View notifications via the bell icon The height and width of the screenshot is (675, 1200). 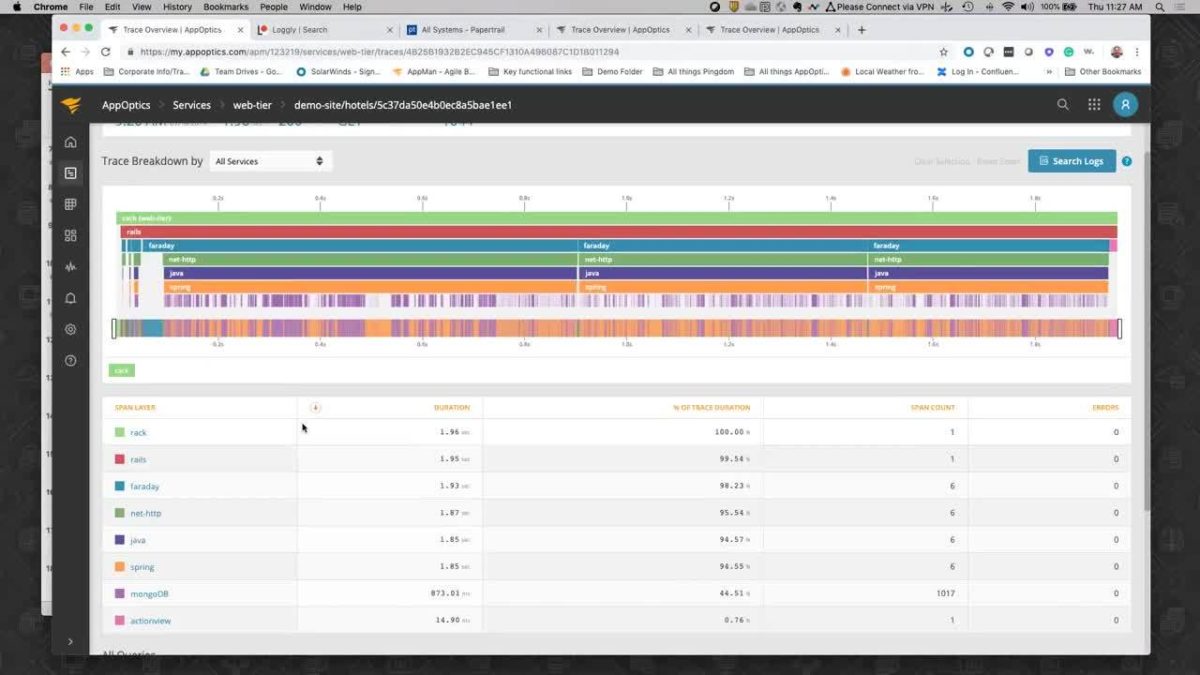tap(70, 298)
